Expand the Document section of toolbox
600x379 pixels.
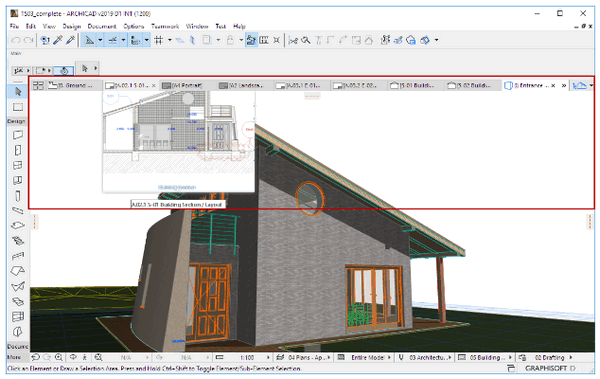[x=17, y=346]
